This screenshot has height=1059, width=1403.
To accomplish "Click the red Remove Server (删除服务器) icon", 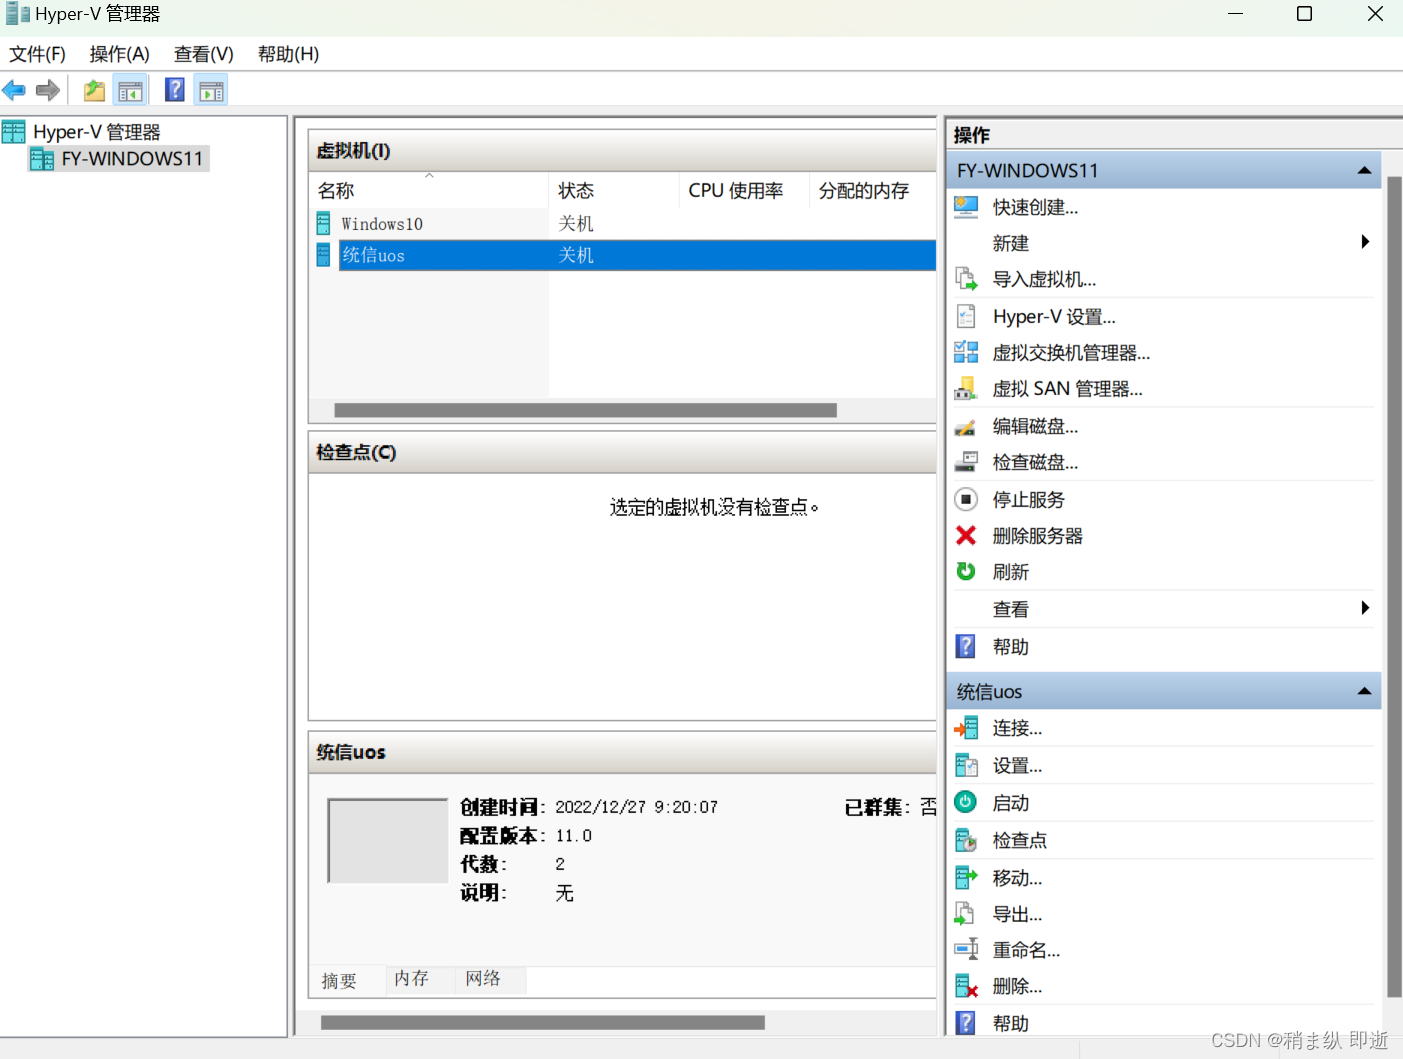I will click(966, 535).
